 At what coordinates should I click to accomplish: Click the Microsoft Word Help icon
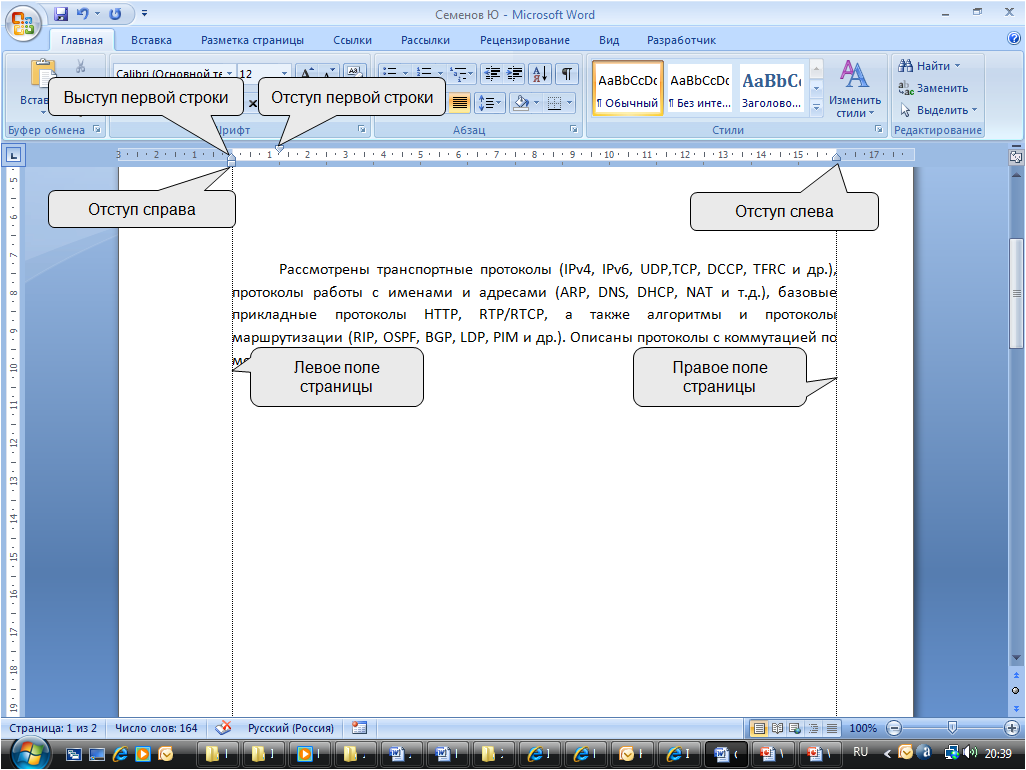point(1013,39)
